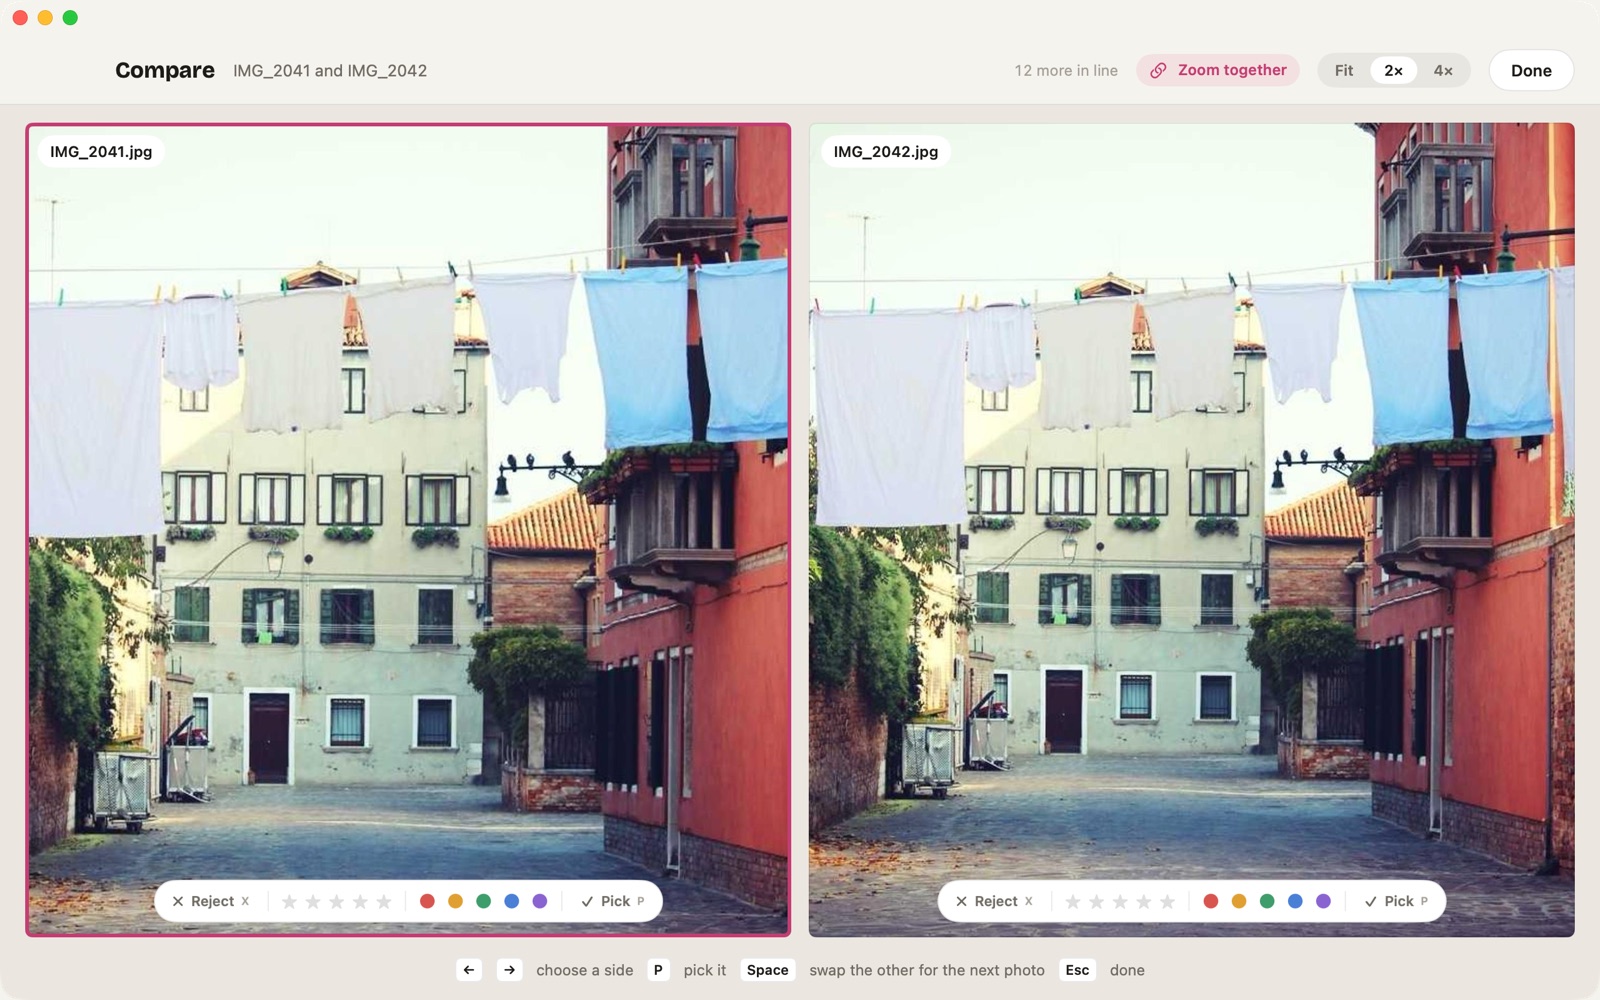This screenshot has width=1600, height=1000.
Task: Apply green color label to IMG_2041
Action: click(483, 901)
